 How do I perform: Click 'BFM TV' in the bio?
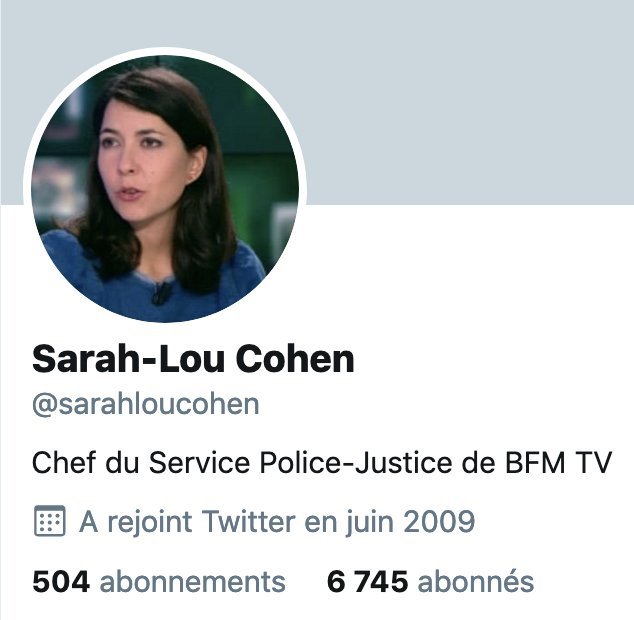558,463
